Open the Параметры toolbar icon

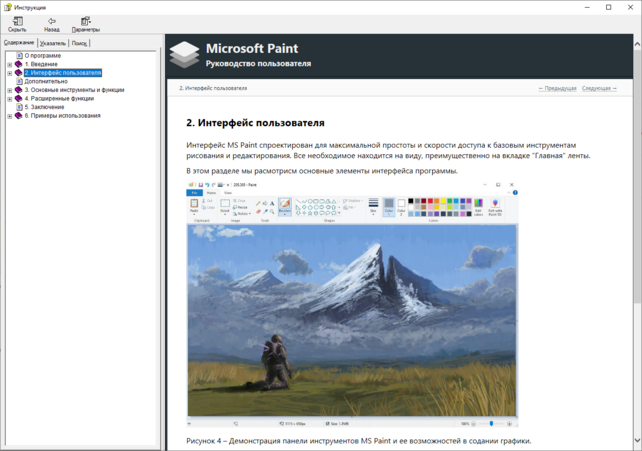coord(85,24)
